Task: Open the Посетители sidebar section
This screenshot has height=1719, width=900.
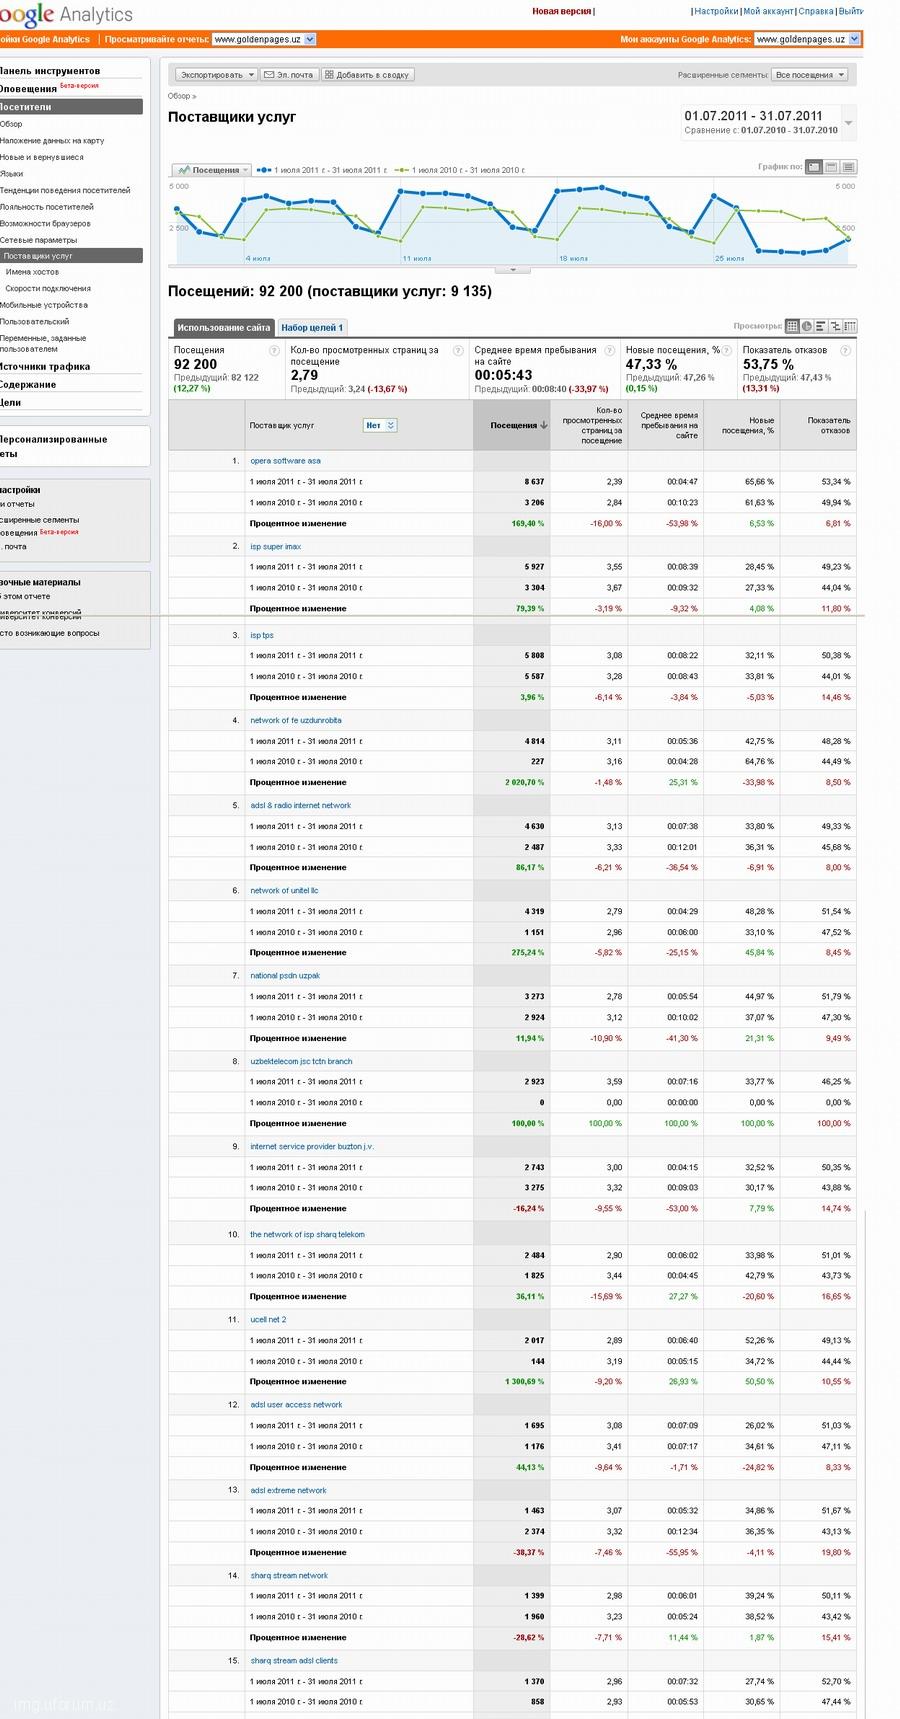Action: [x=71, y=106]
